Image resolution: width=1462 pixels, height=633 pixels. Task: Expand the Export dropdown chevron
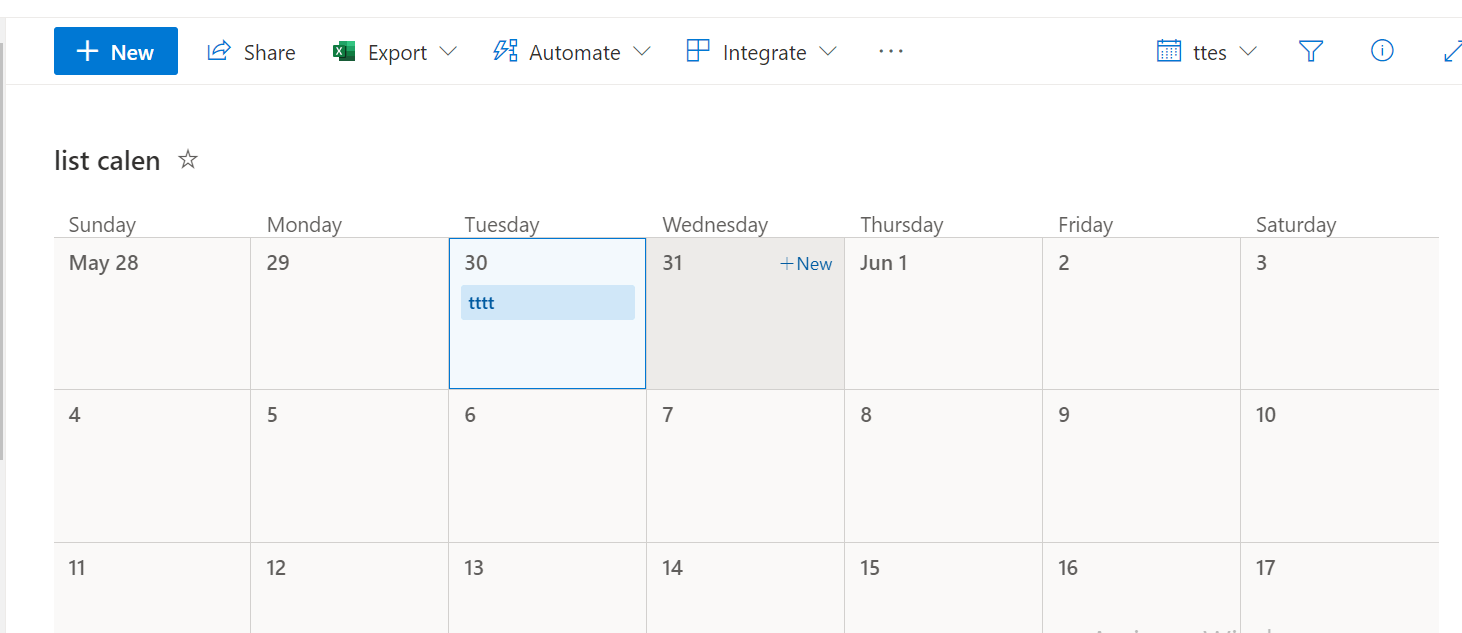tap(448, 52)
